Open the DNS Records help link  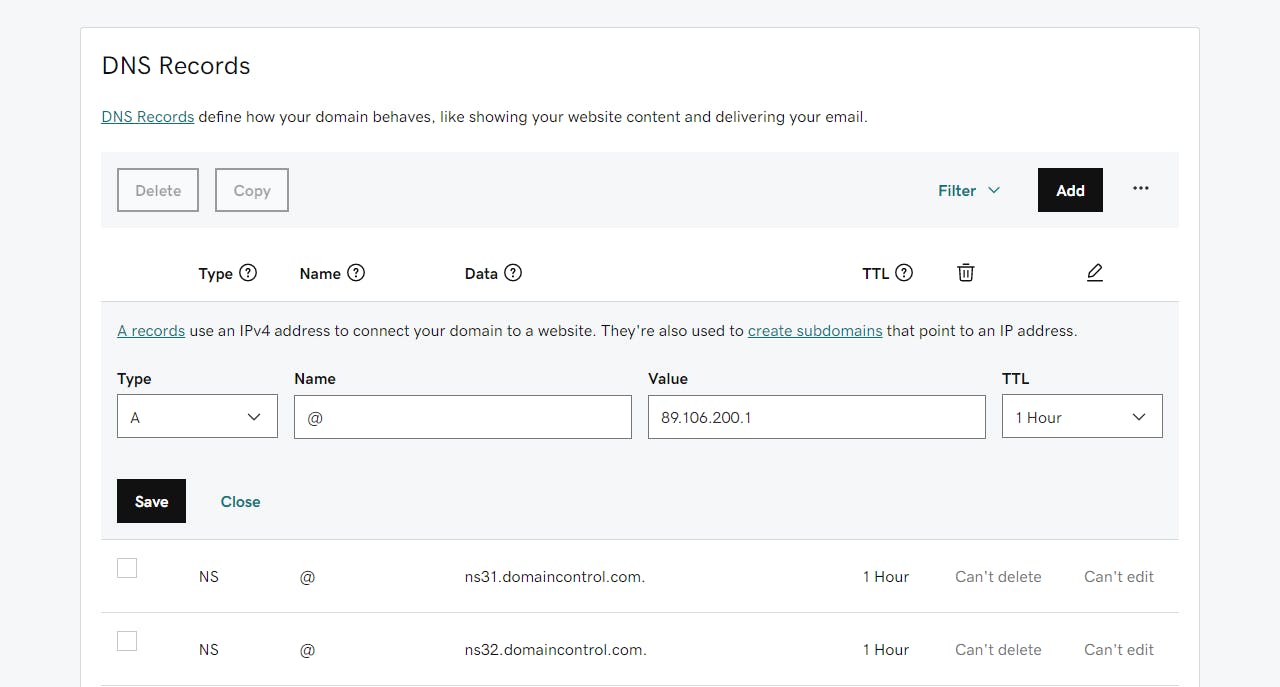click(x=148, y=117)
